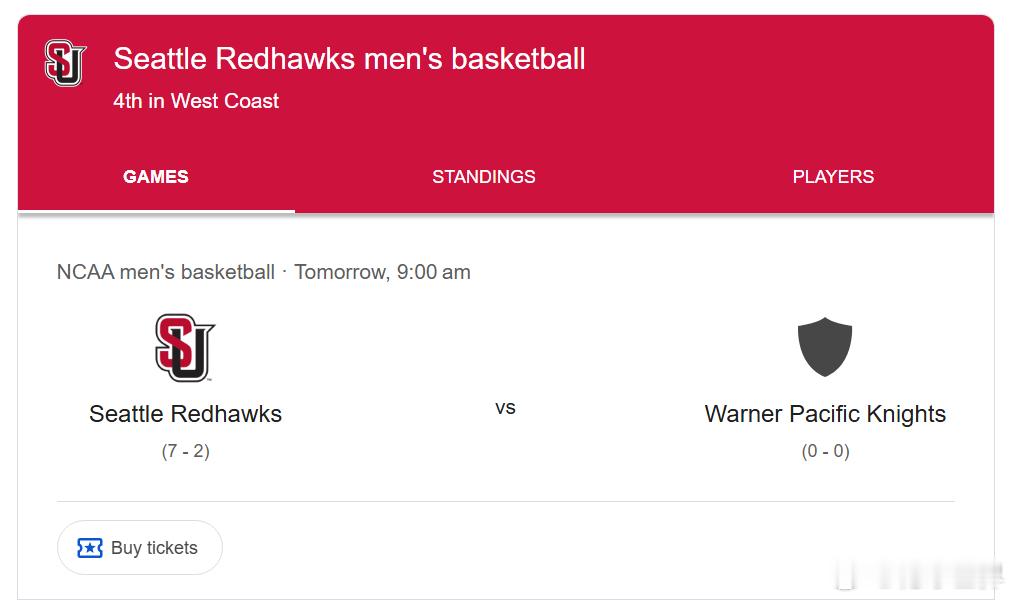
Task: Open the Standings tab
Action: [x=484, y=177]
